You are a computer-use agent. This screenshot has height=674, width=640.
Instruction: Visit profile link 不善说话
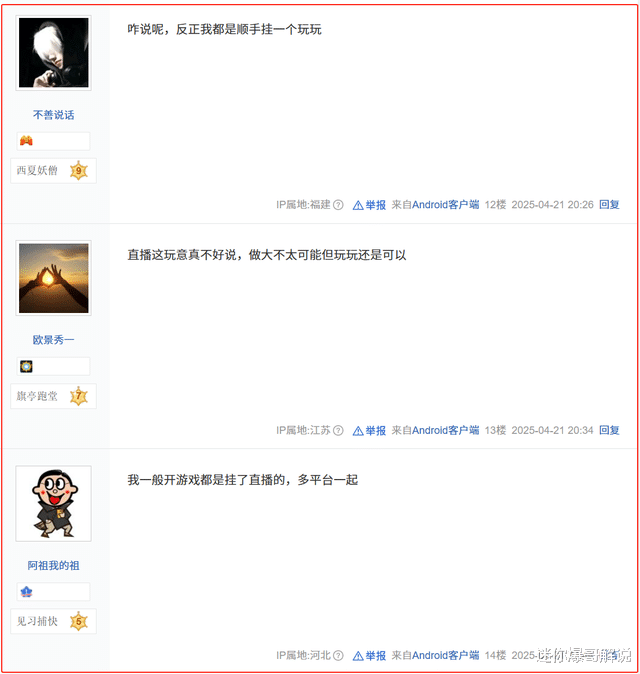pyautogui.click(x=53, y=115)
